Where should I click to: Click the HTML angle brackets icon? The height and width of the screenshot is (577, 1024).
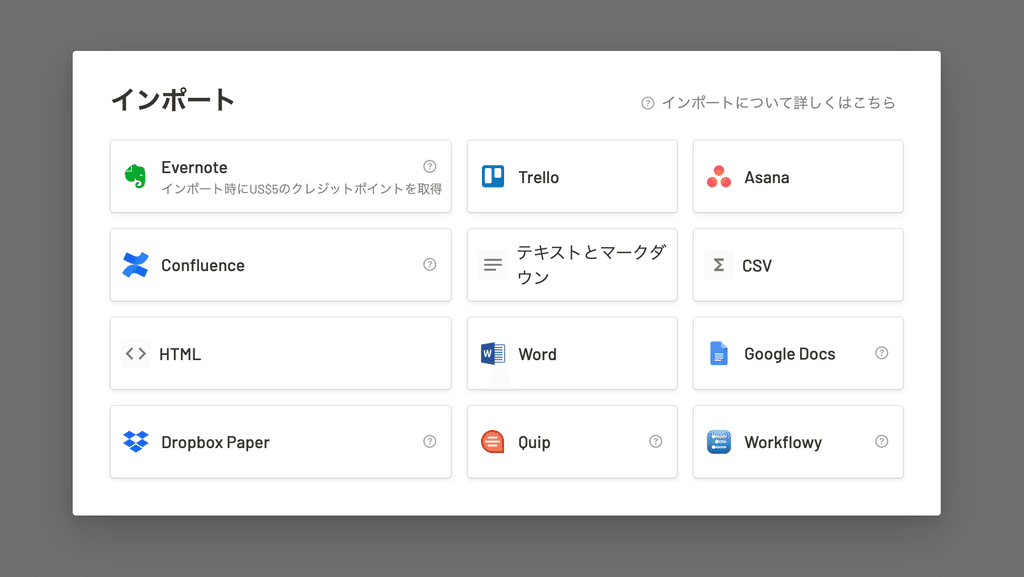(x=136, y=354)
